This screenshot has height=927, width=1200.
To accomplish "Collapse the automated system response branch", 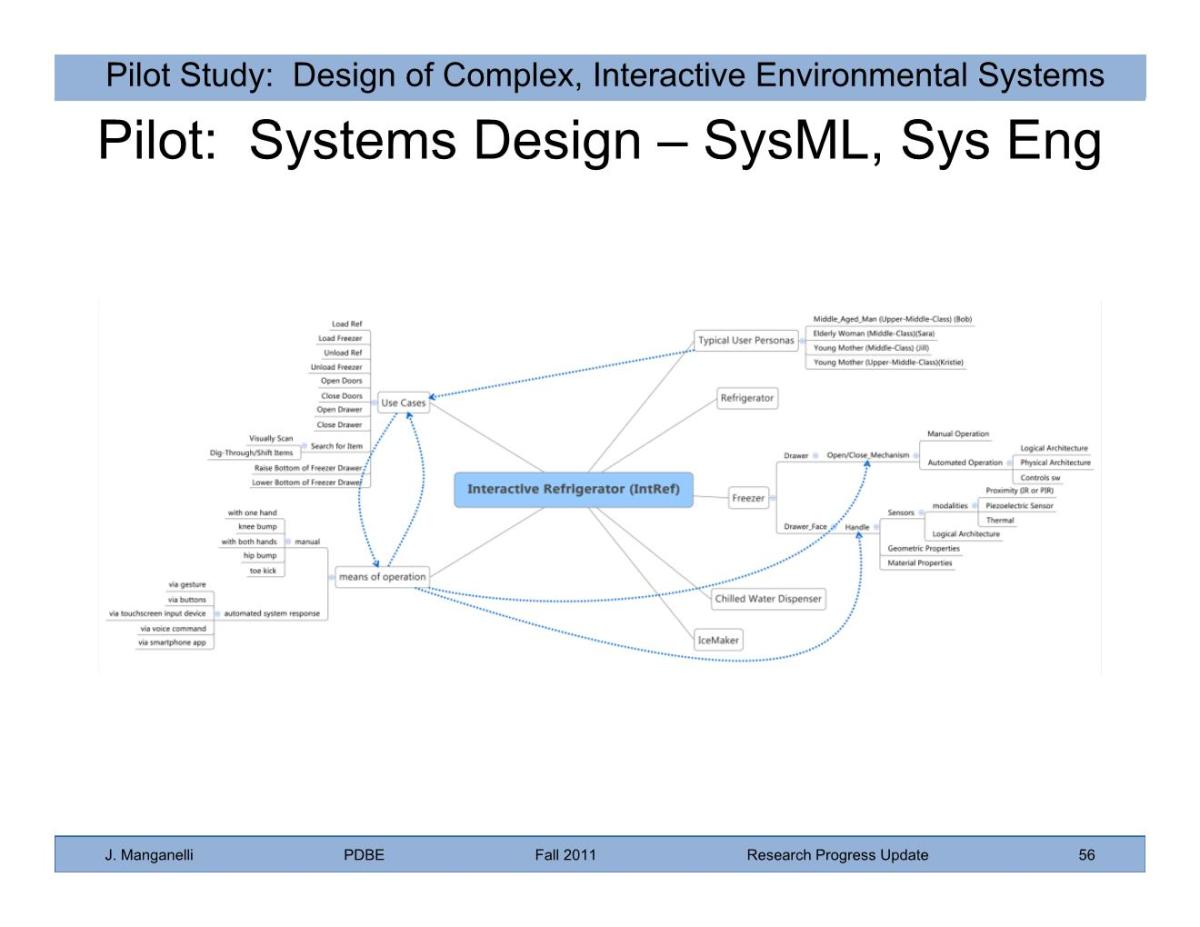I will pos(217,614).
